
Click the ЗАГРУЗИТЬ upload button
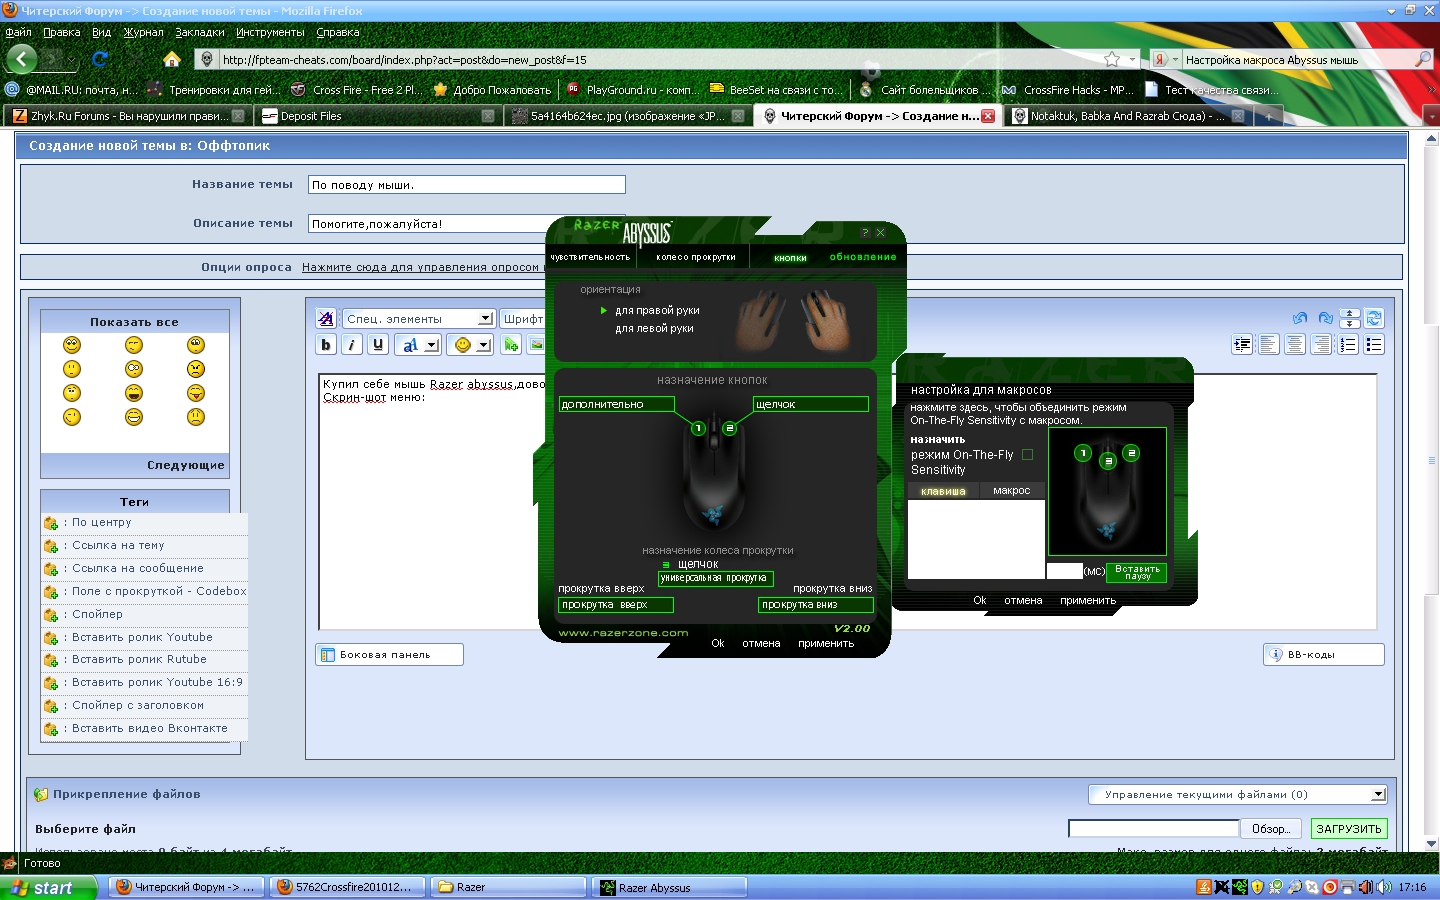(1349, 829)
